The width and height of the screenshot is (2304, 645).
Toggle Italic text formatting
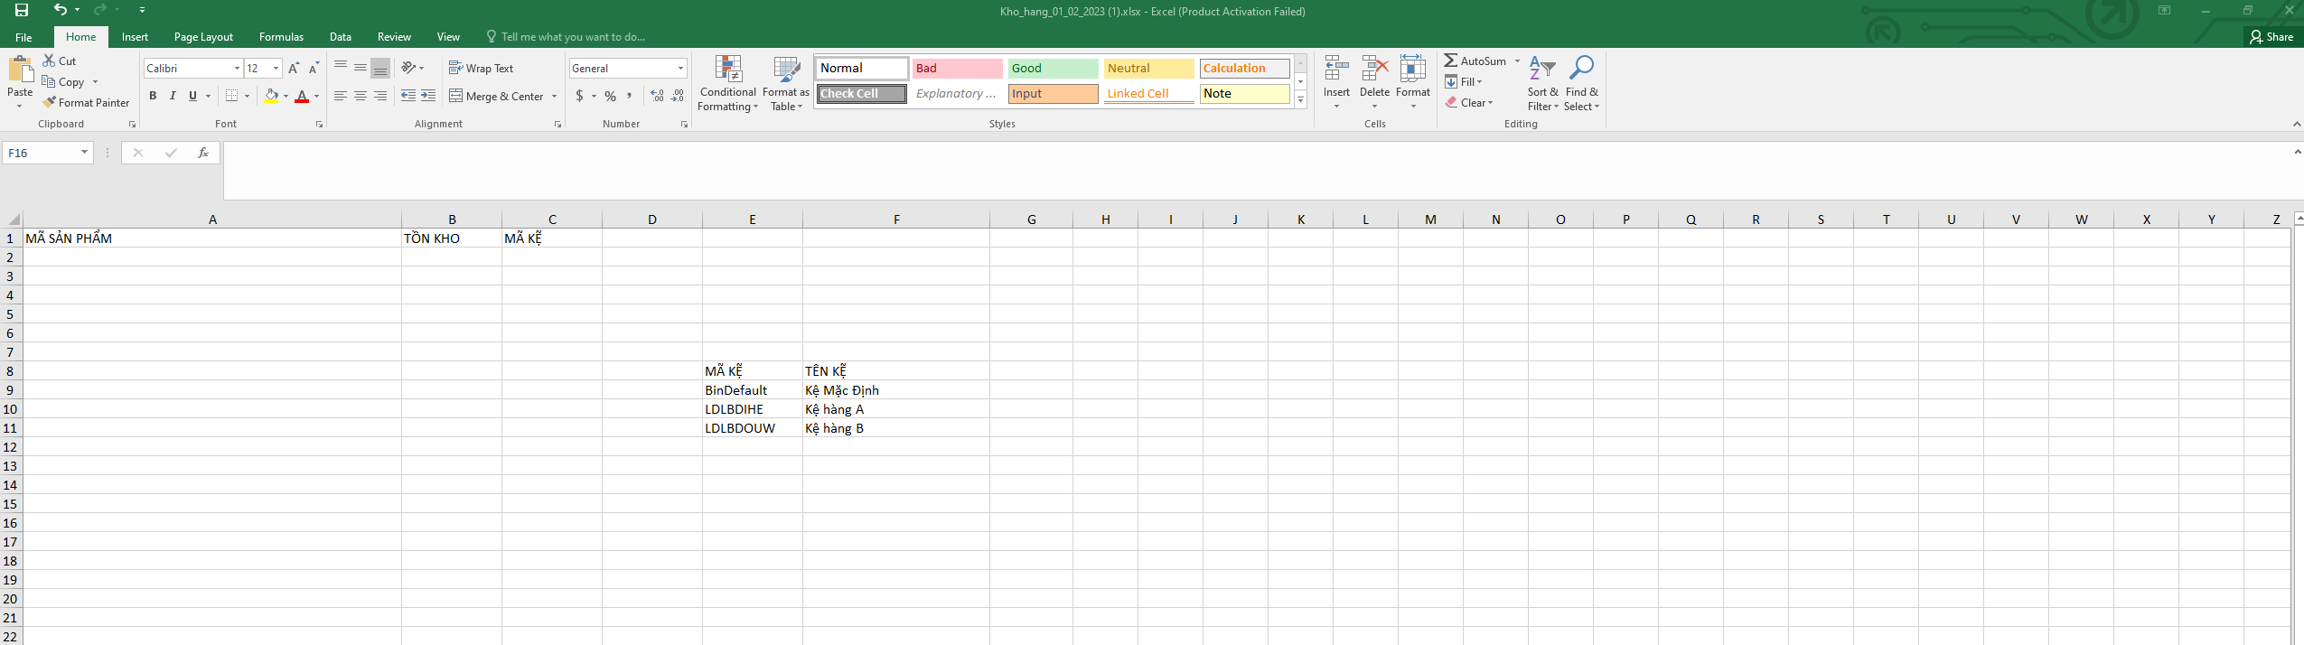(173, 96)
